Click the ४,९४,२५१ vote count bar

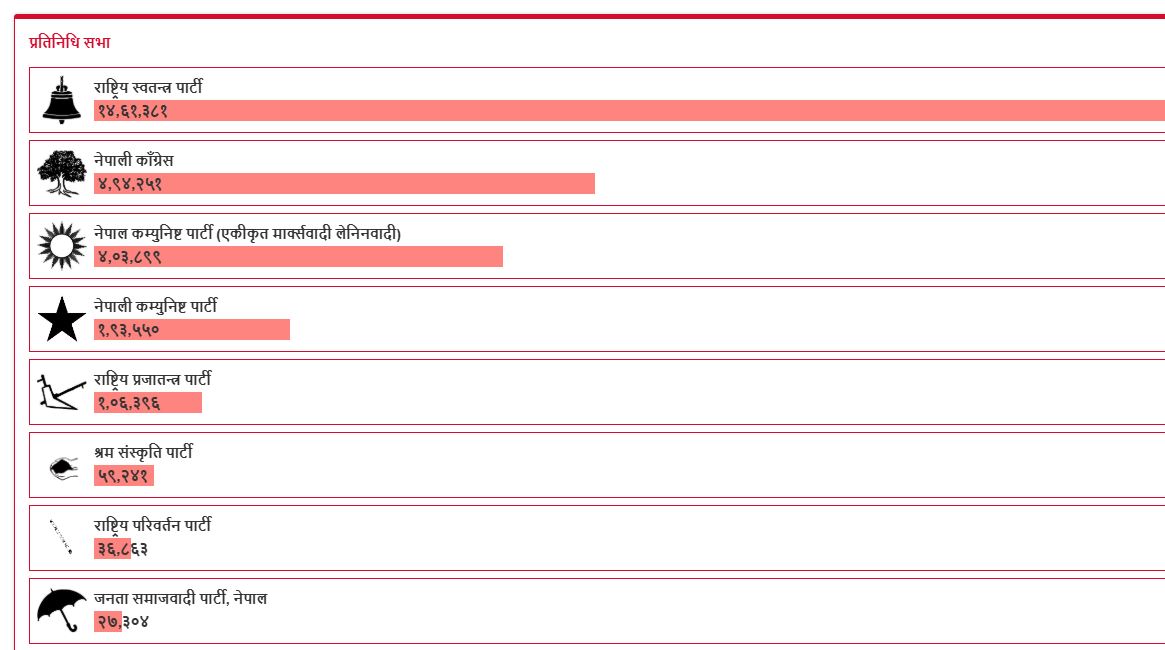click(344, 184)
